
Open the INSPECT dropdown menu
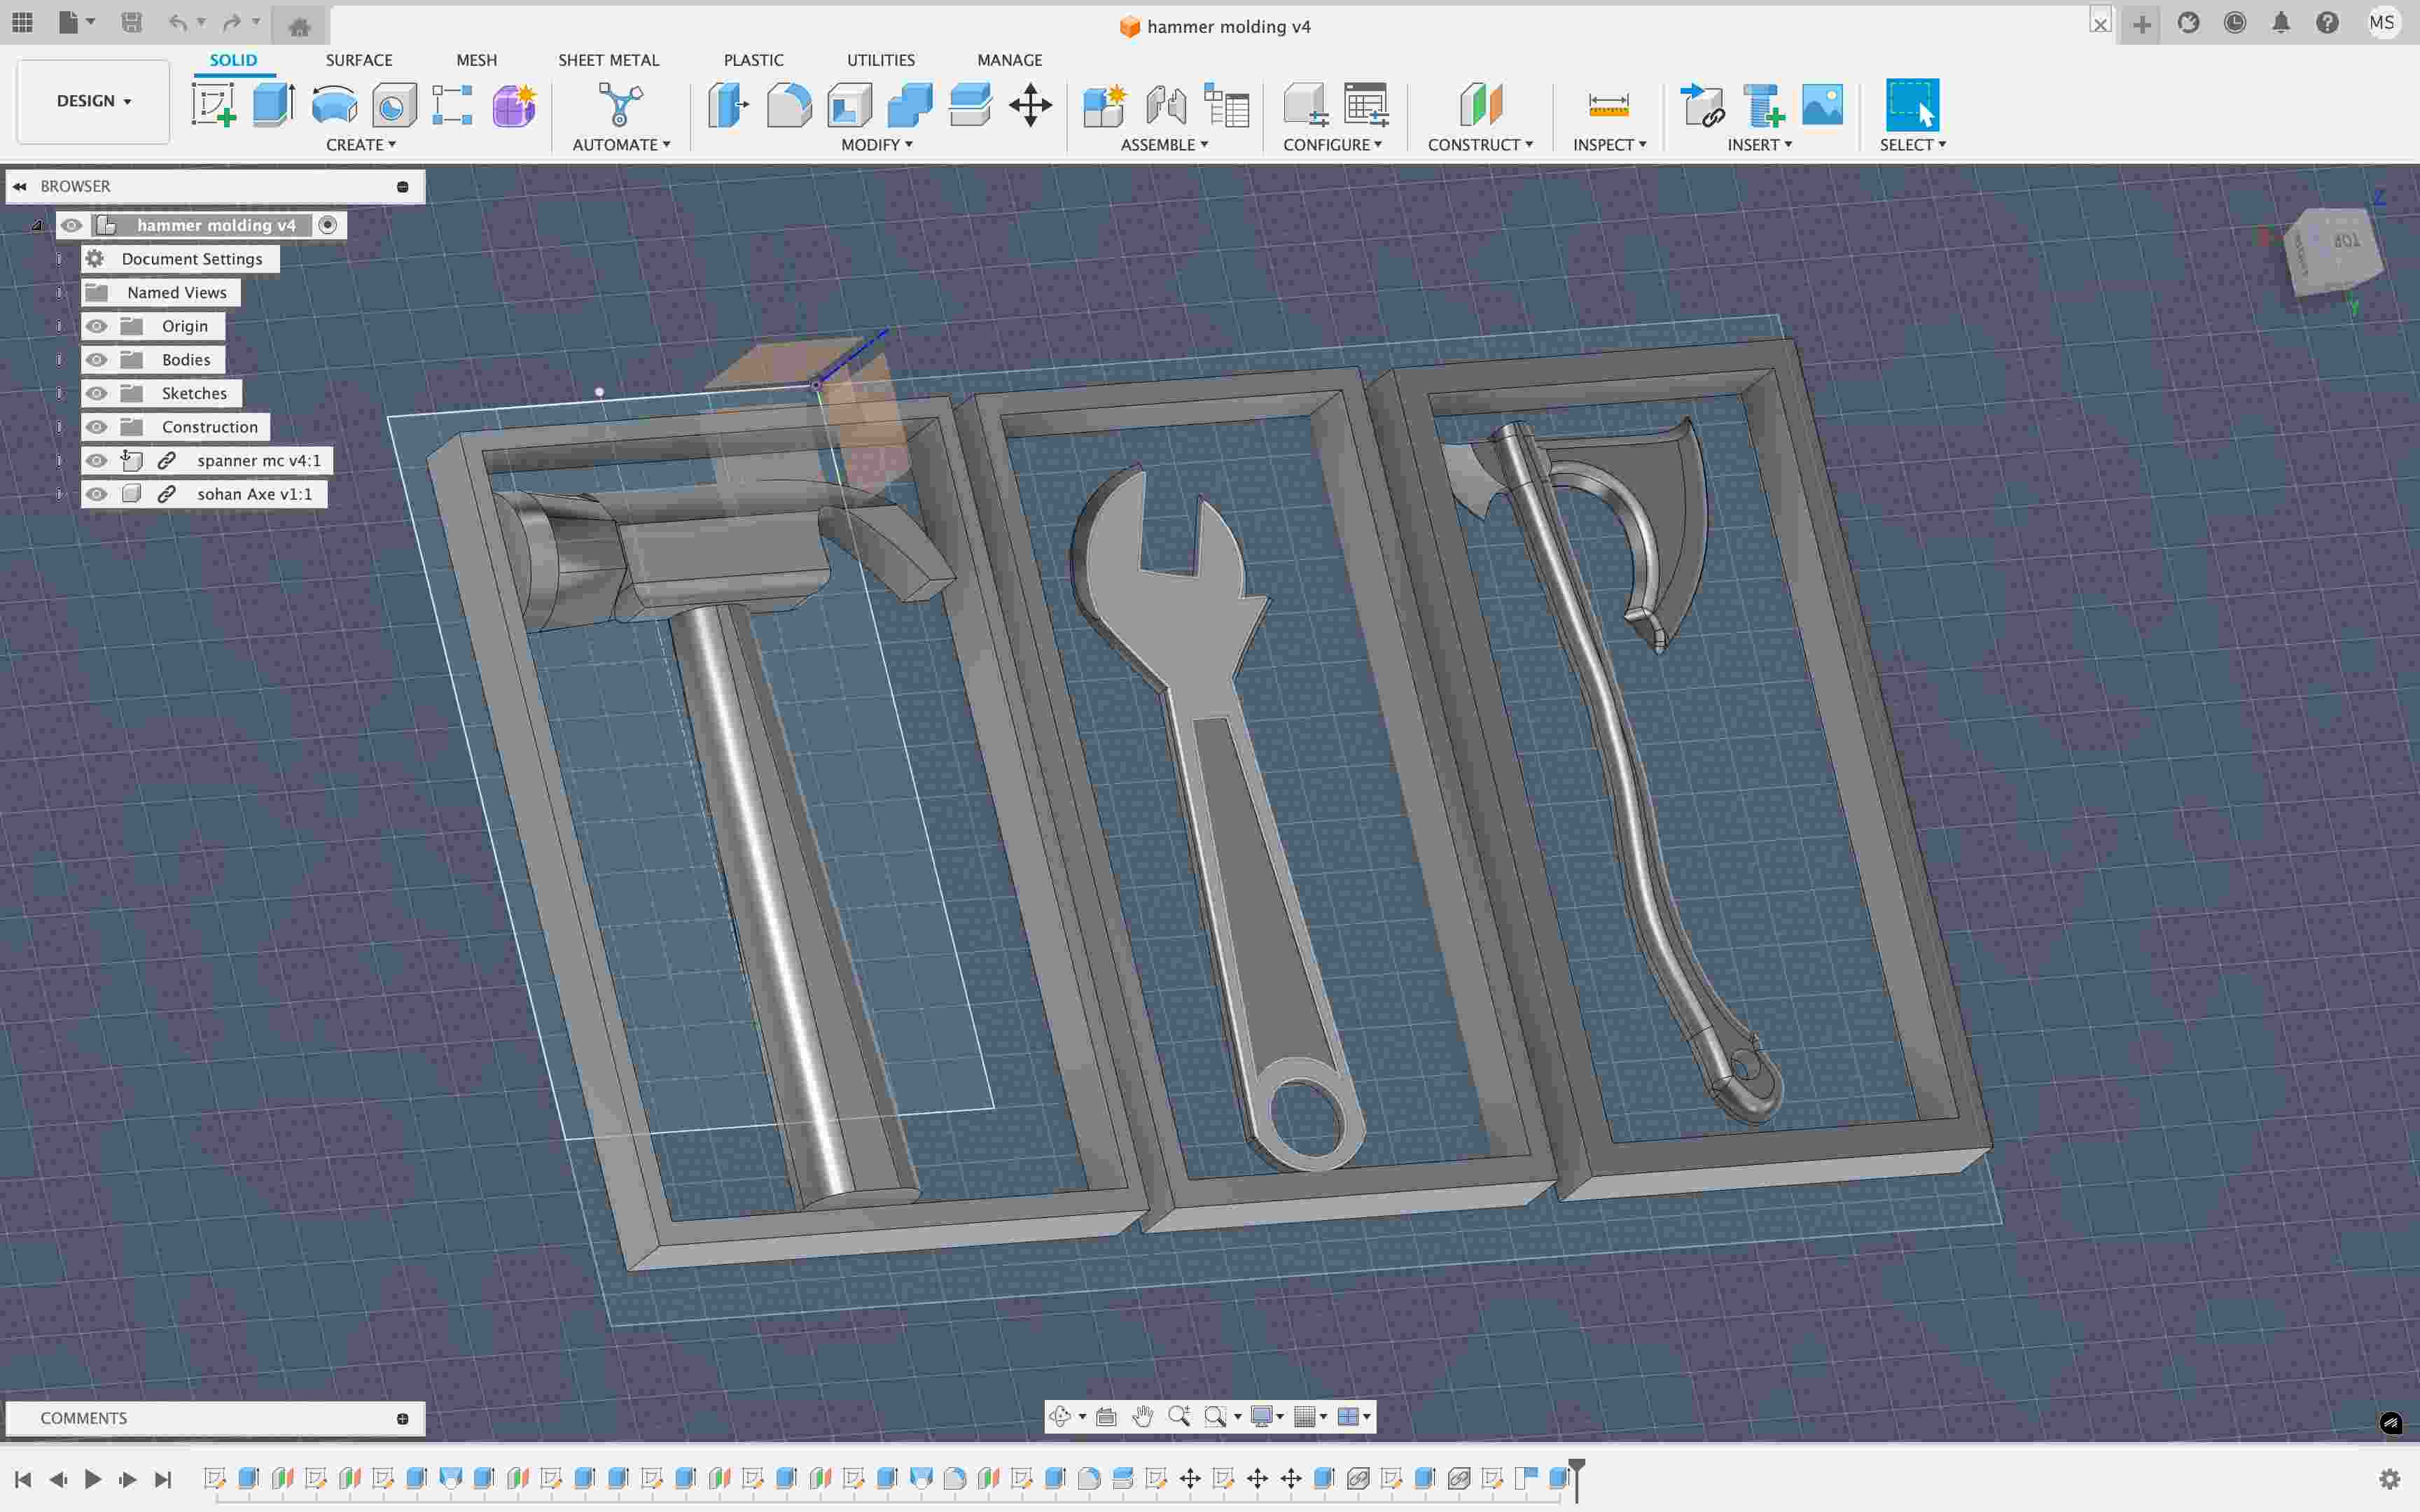click(x=1609, y=145)
